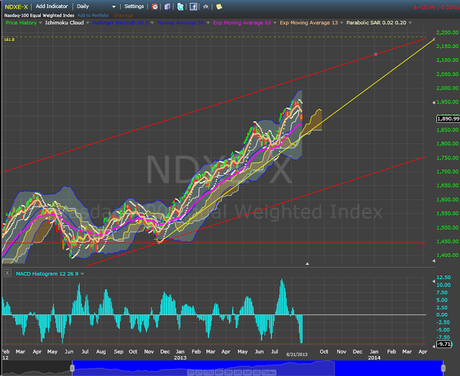Click the Nasdaq-100 Equal Weighted Index title
Viewport: 460px width, 376px height.
[x=39, y=15]
